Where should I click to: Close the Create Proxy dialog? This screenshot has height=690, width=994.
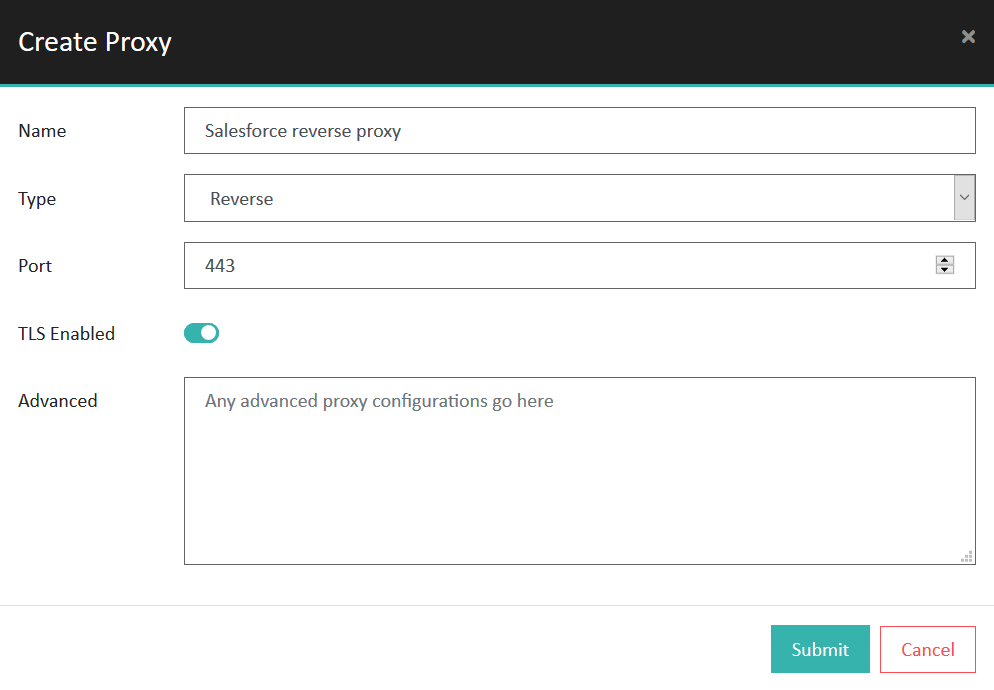967,37
